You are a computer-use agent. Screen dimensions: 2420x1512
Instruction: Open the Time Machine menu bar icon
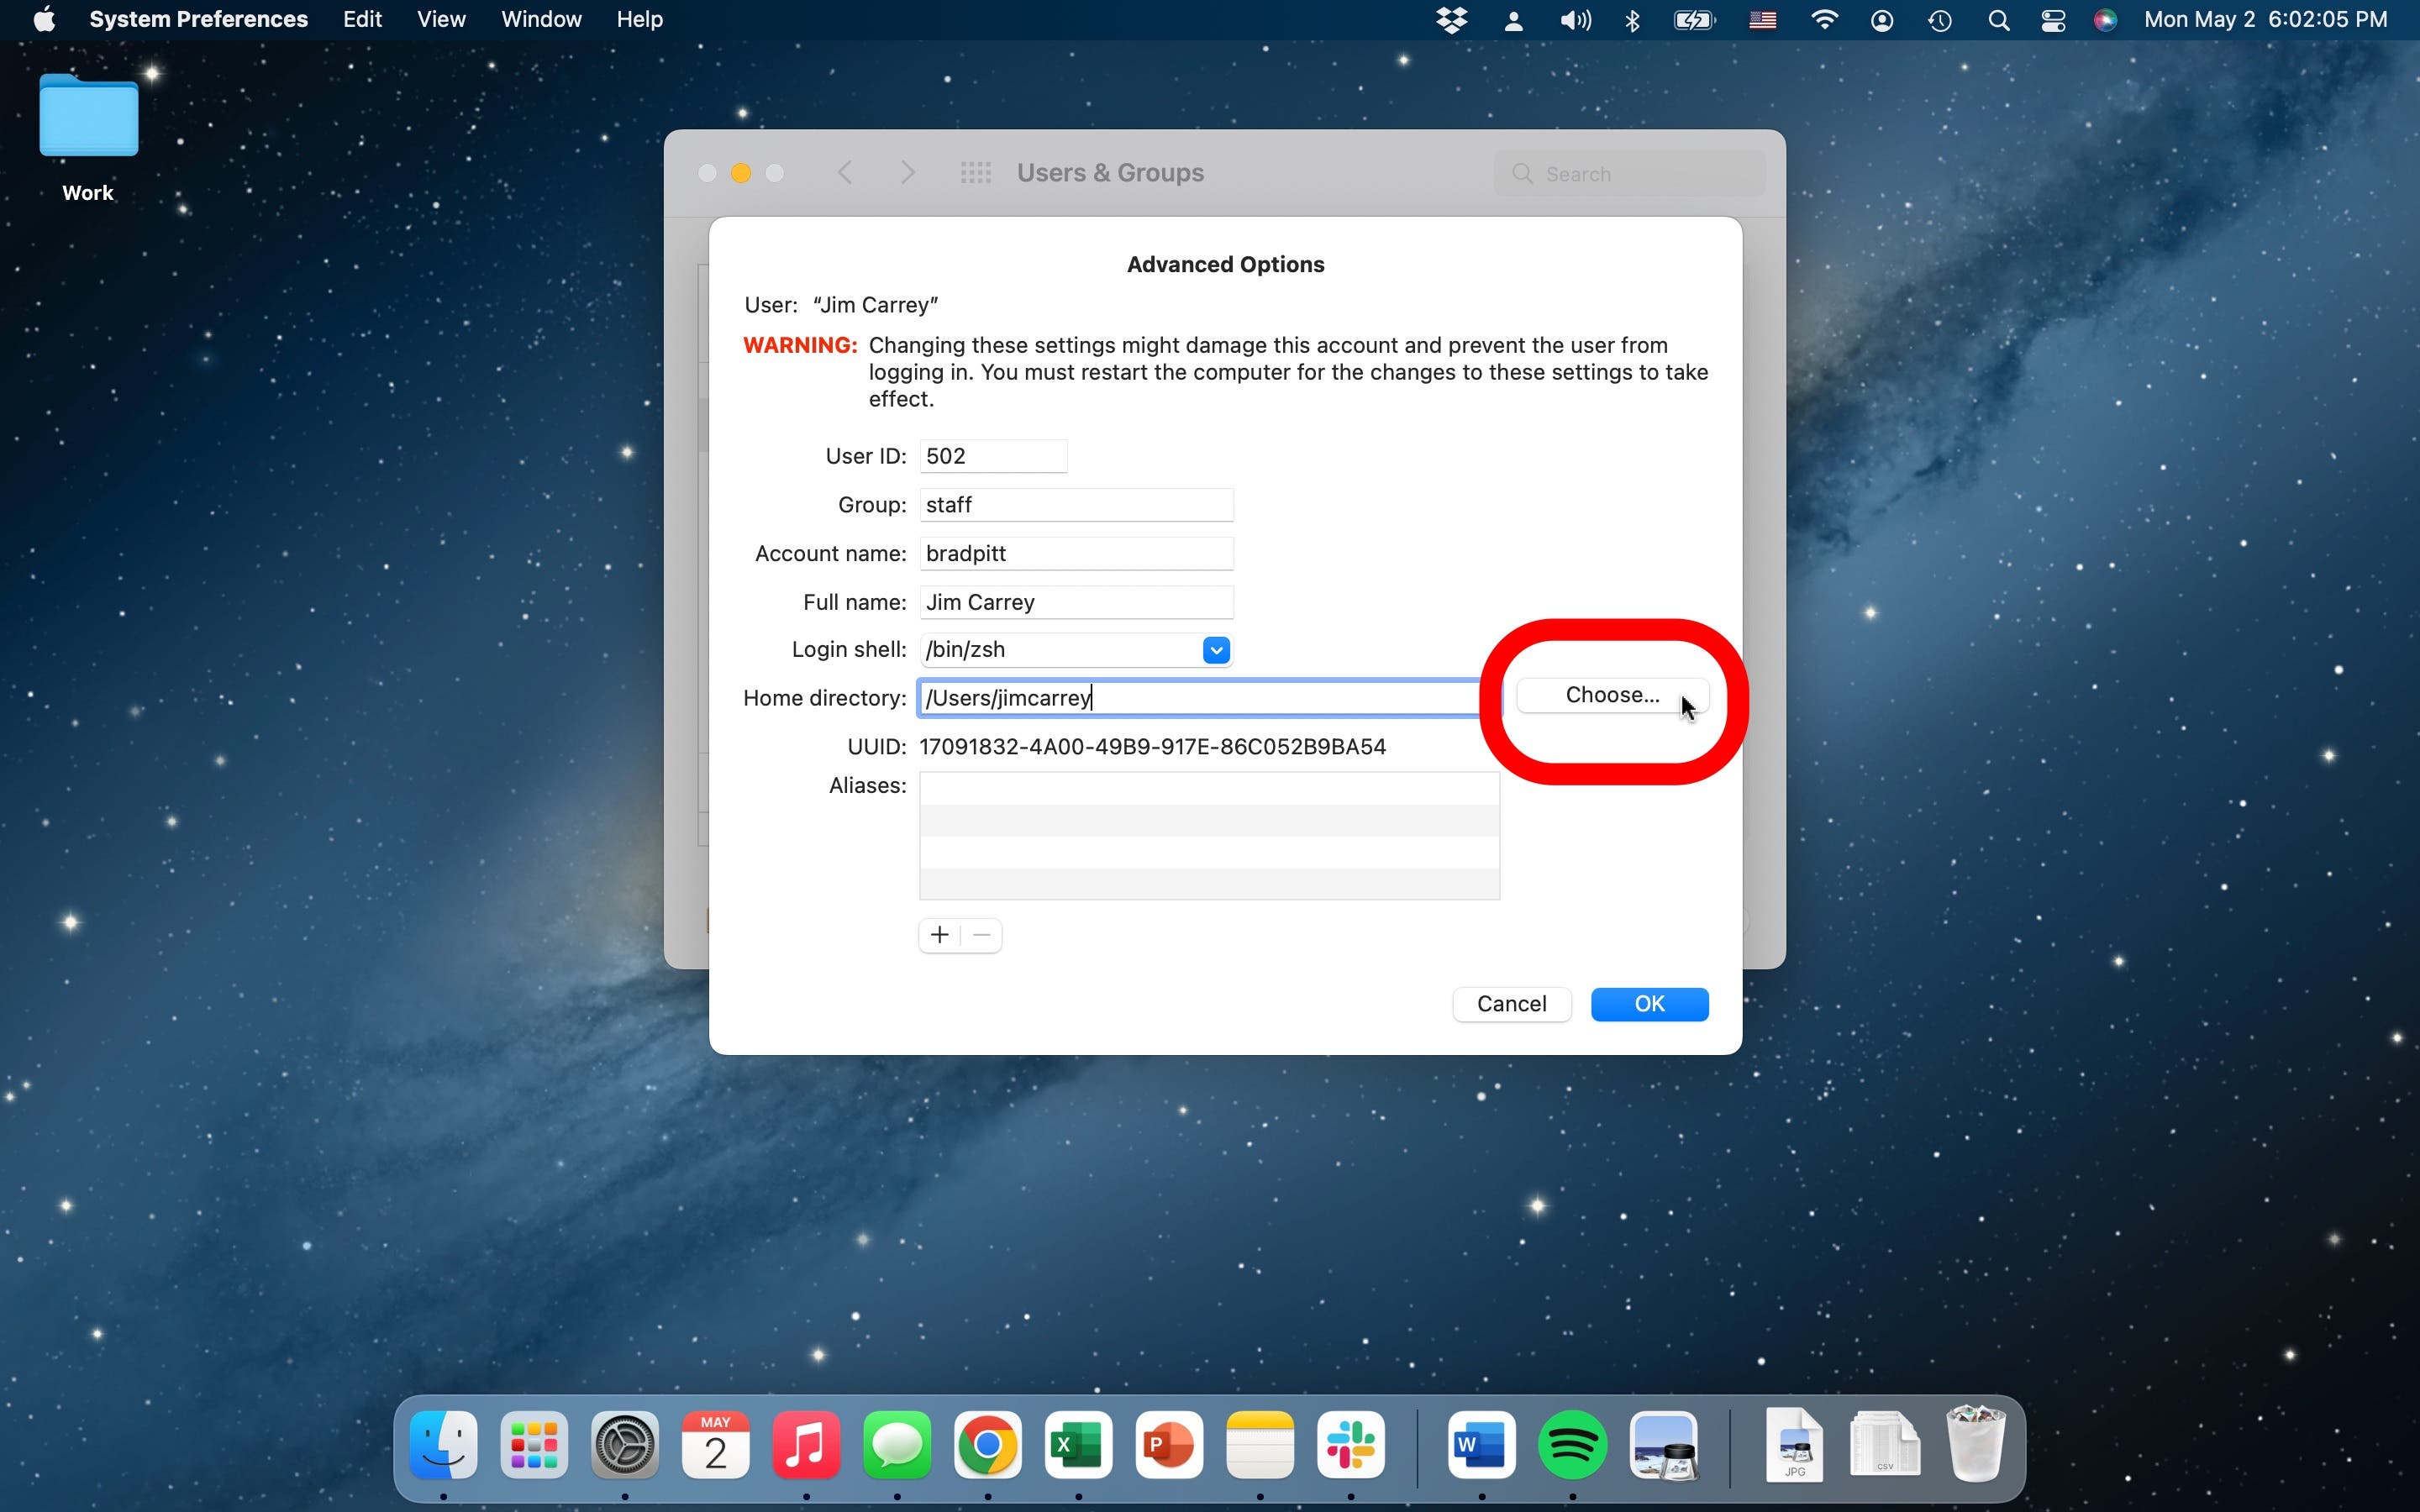[x=1940, y=19]
